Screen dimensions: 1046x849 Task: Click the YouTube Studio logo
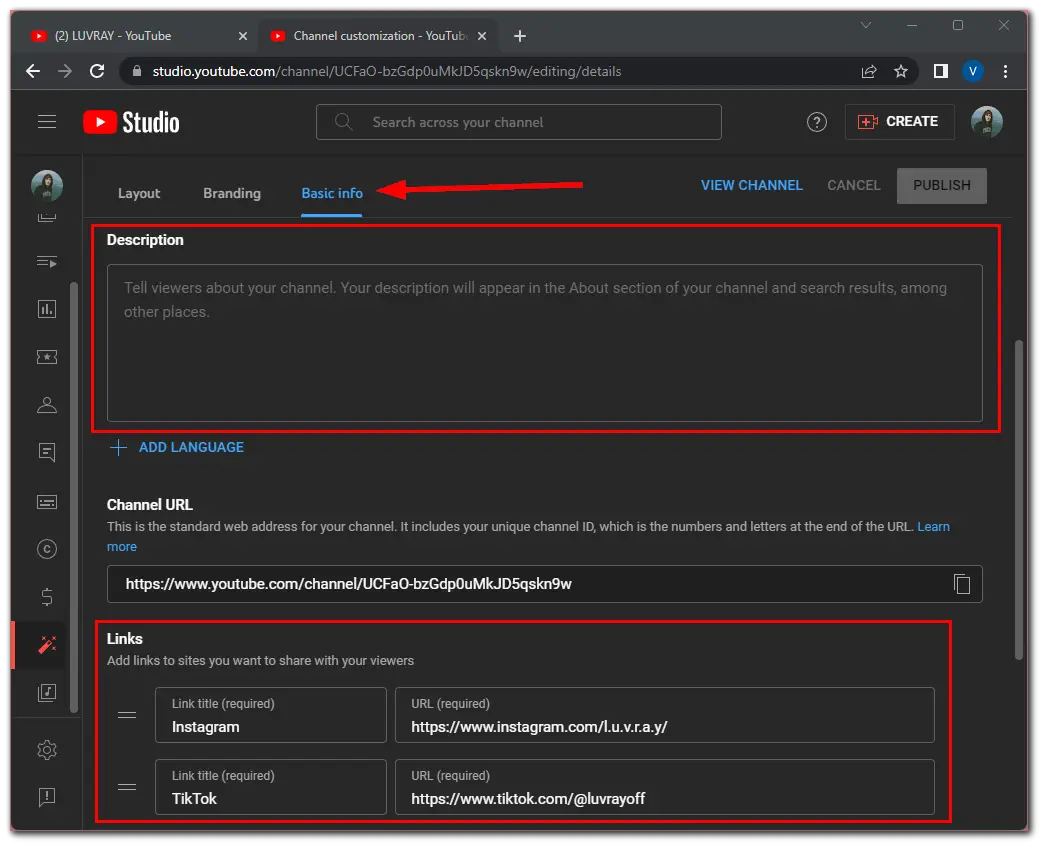point(131,122)
